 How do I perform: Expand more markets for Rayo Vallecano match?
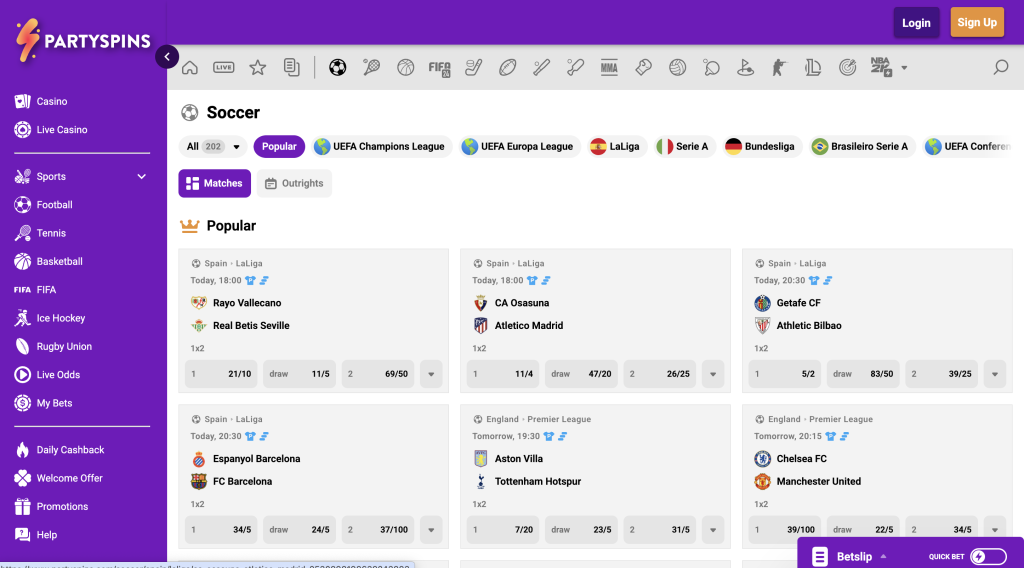coord(431,374)
